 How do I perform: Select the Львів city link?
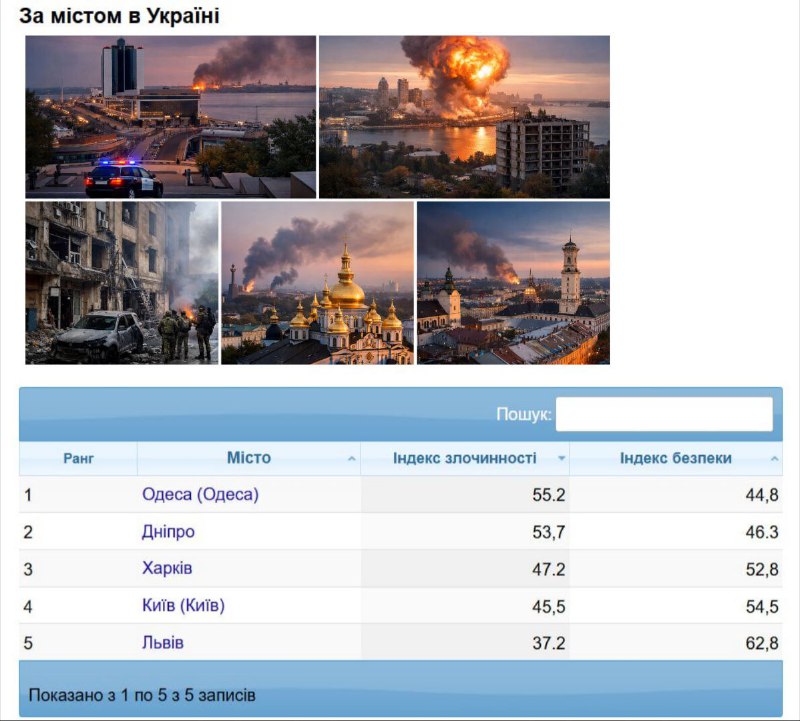click(162, 643)
